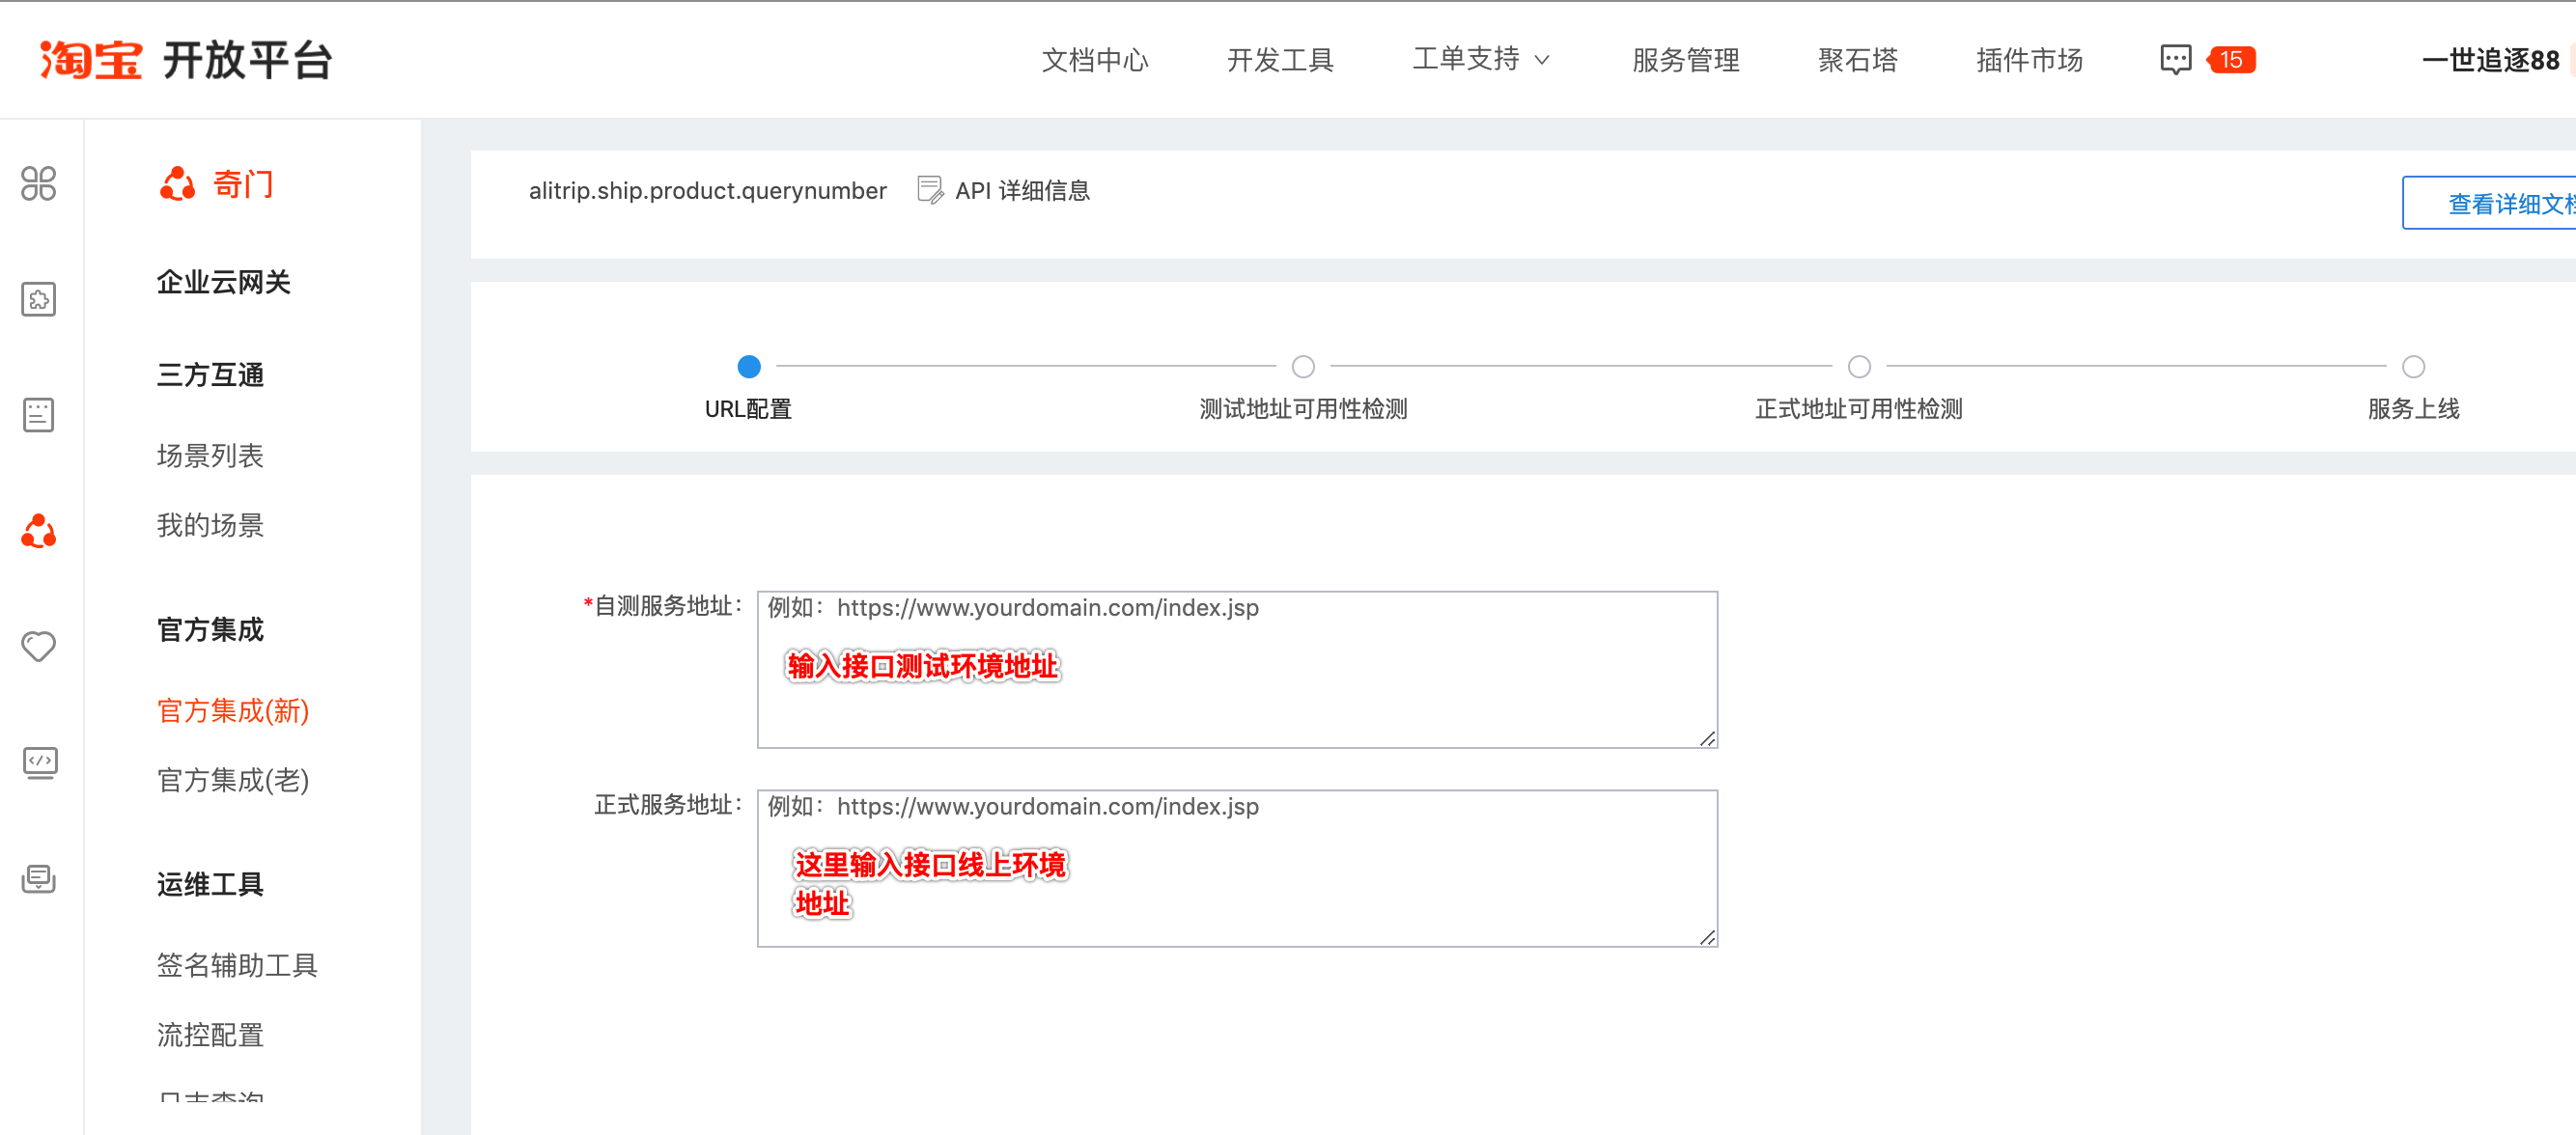2576x1135 pixels.
Task: Select the URL配置 step circle
Action: coord(749,367)
